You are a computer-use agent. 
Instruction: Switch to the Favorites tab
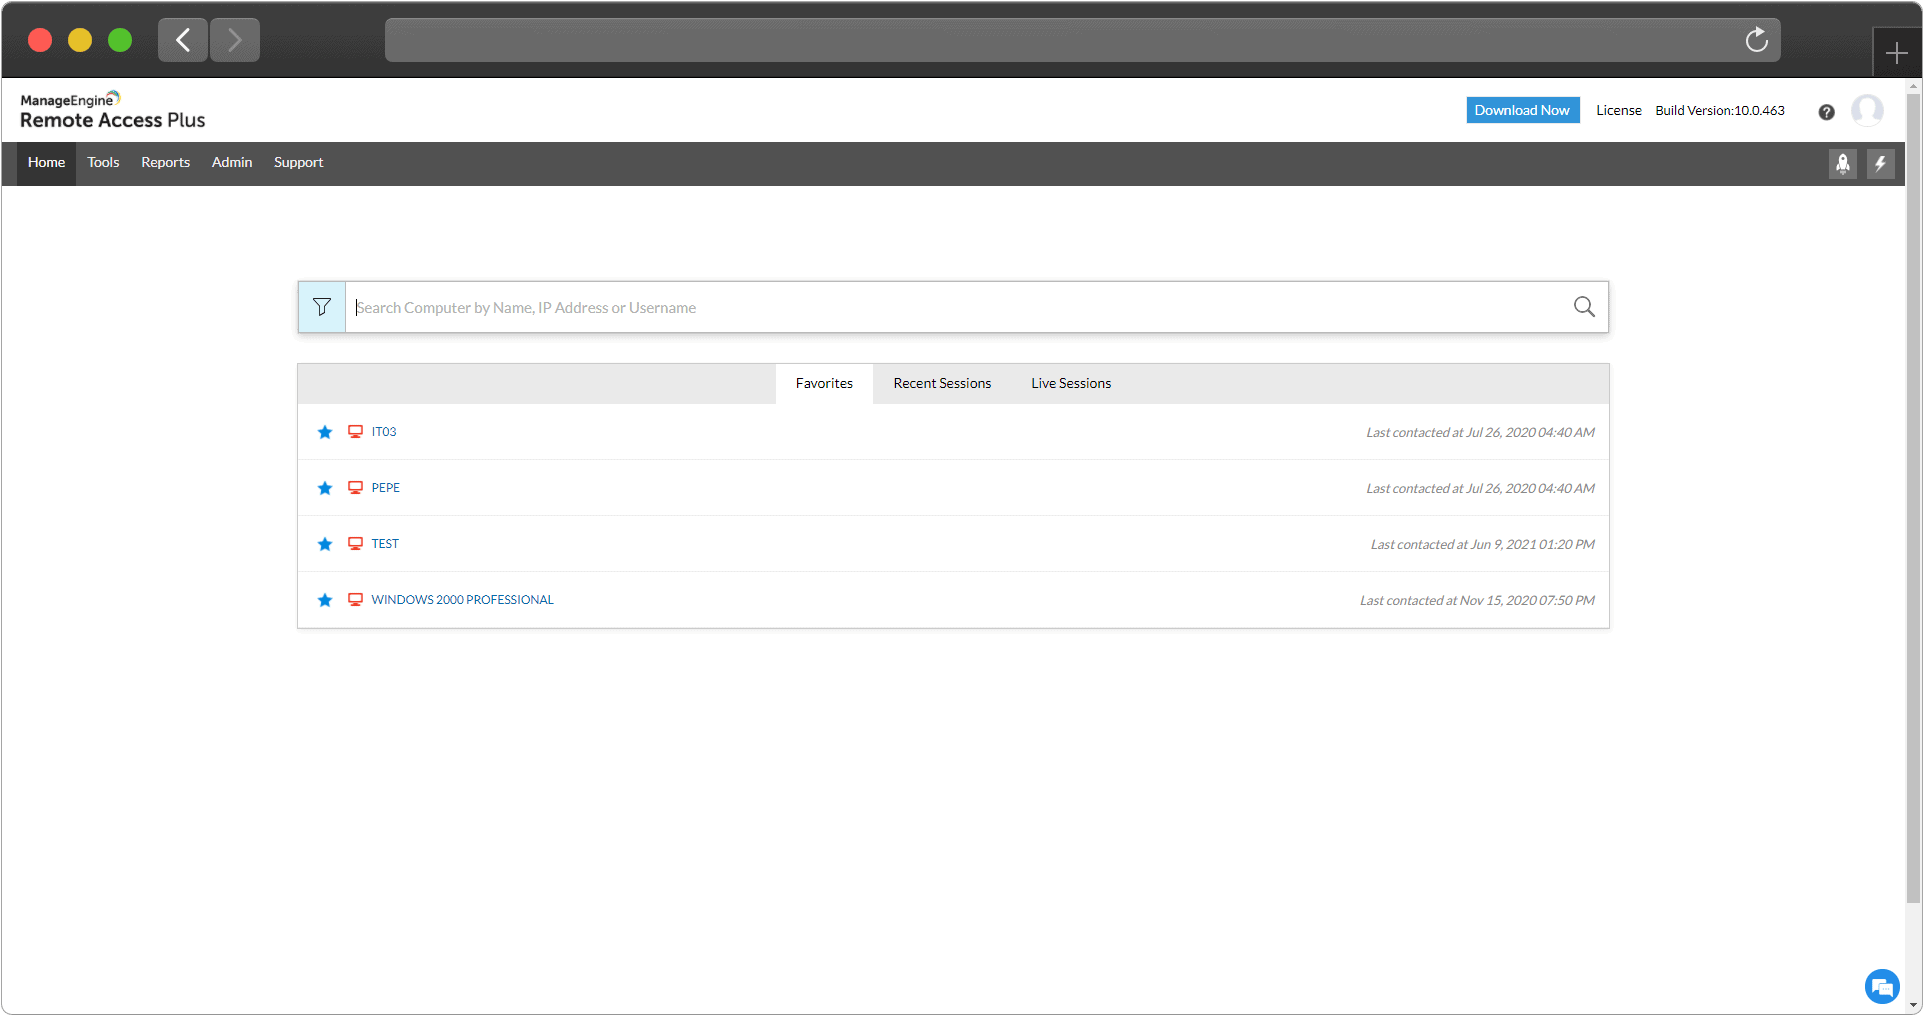824,384
